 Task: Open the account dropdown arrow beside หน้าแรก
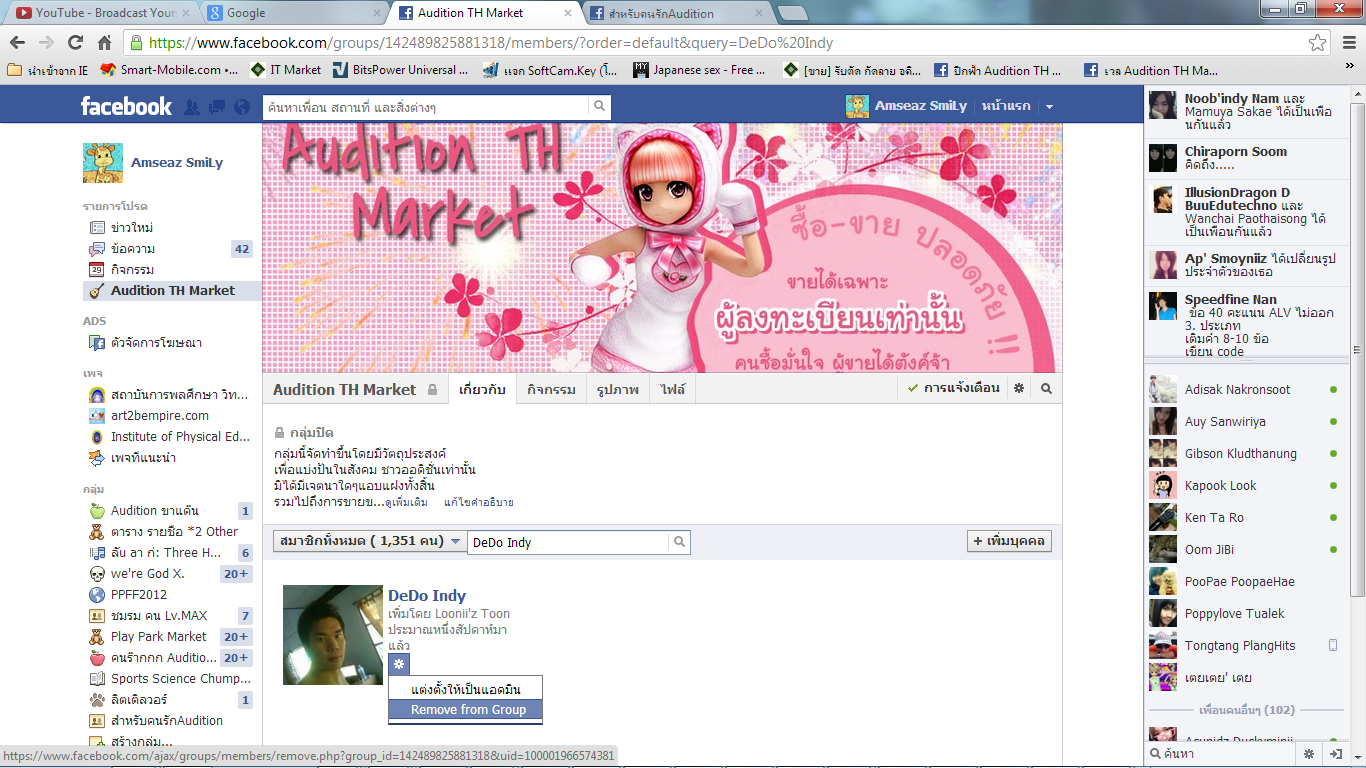point(1049,107)
